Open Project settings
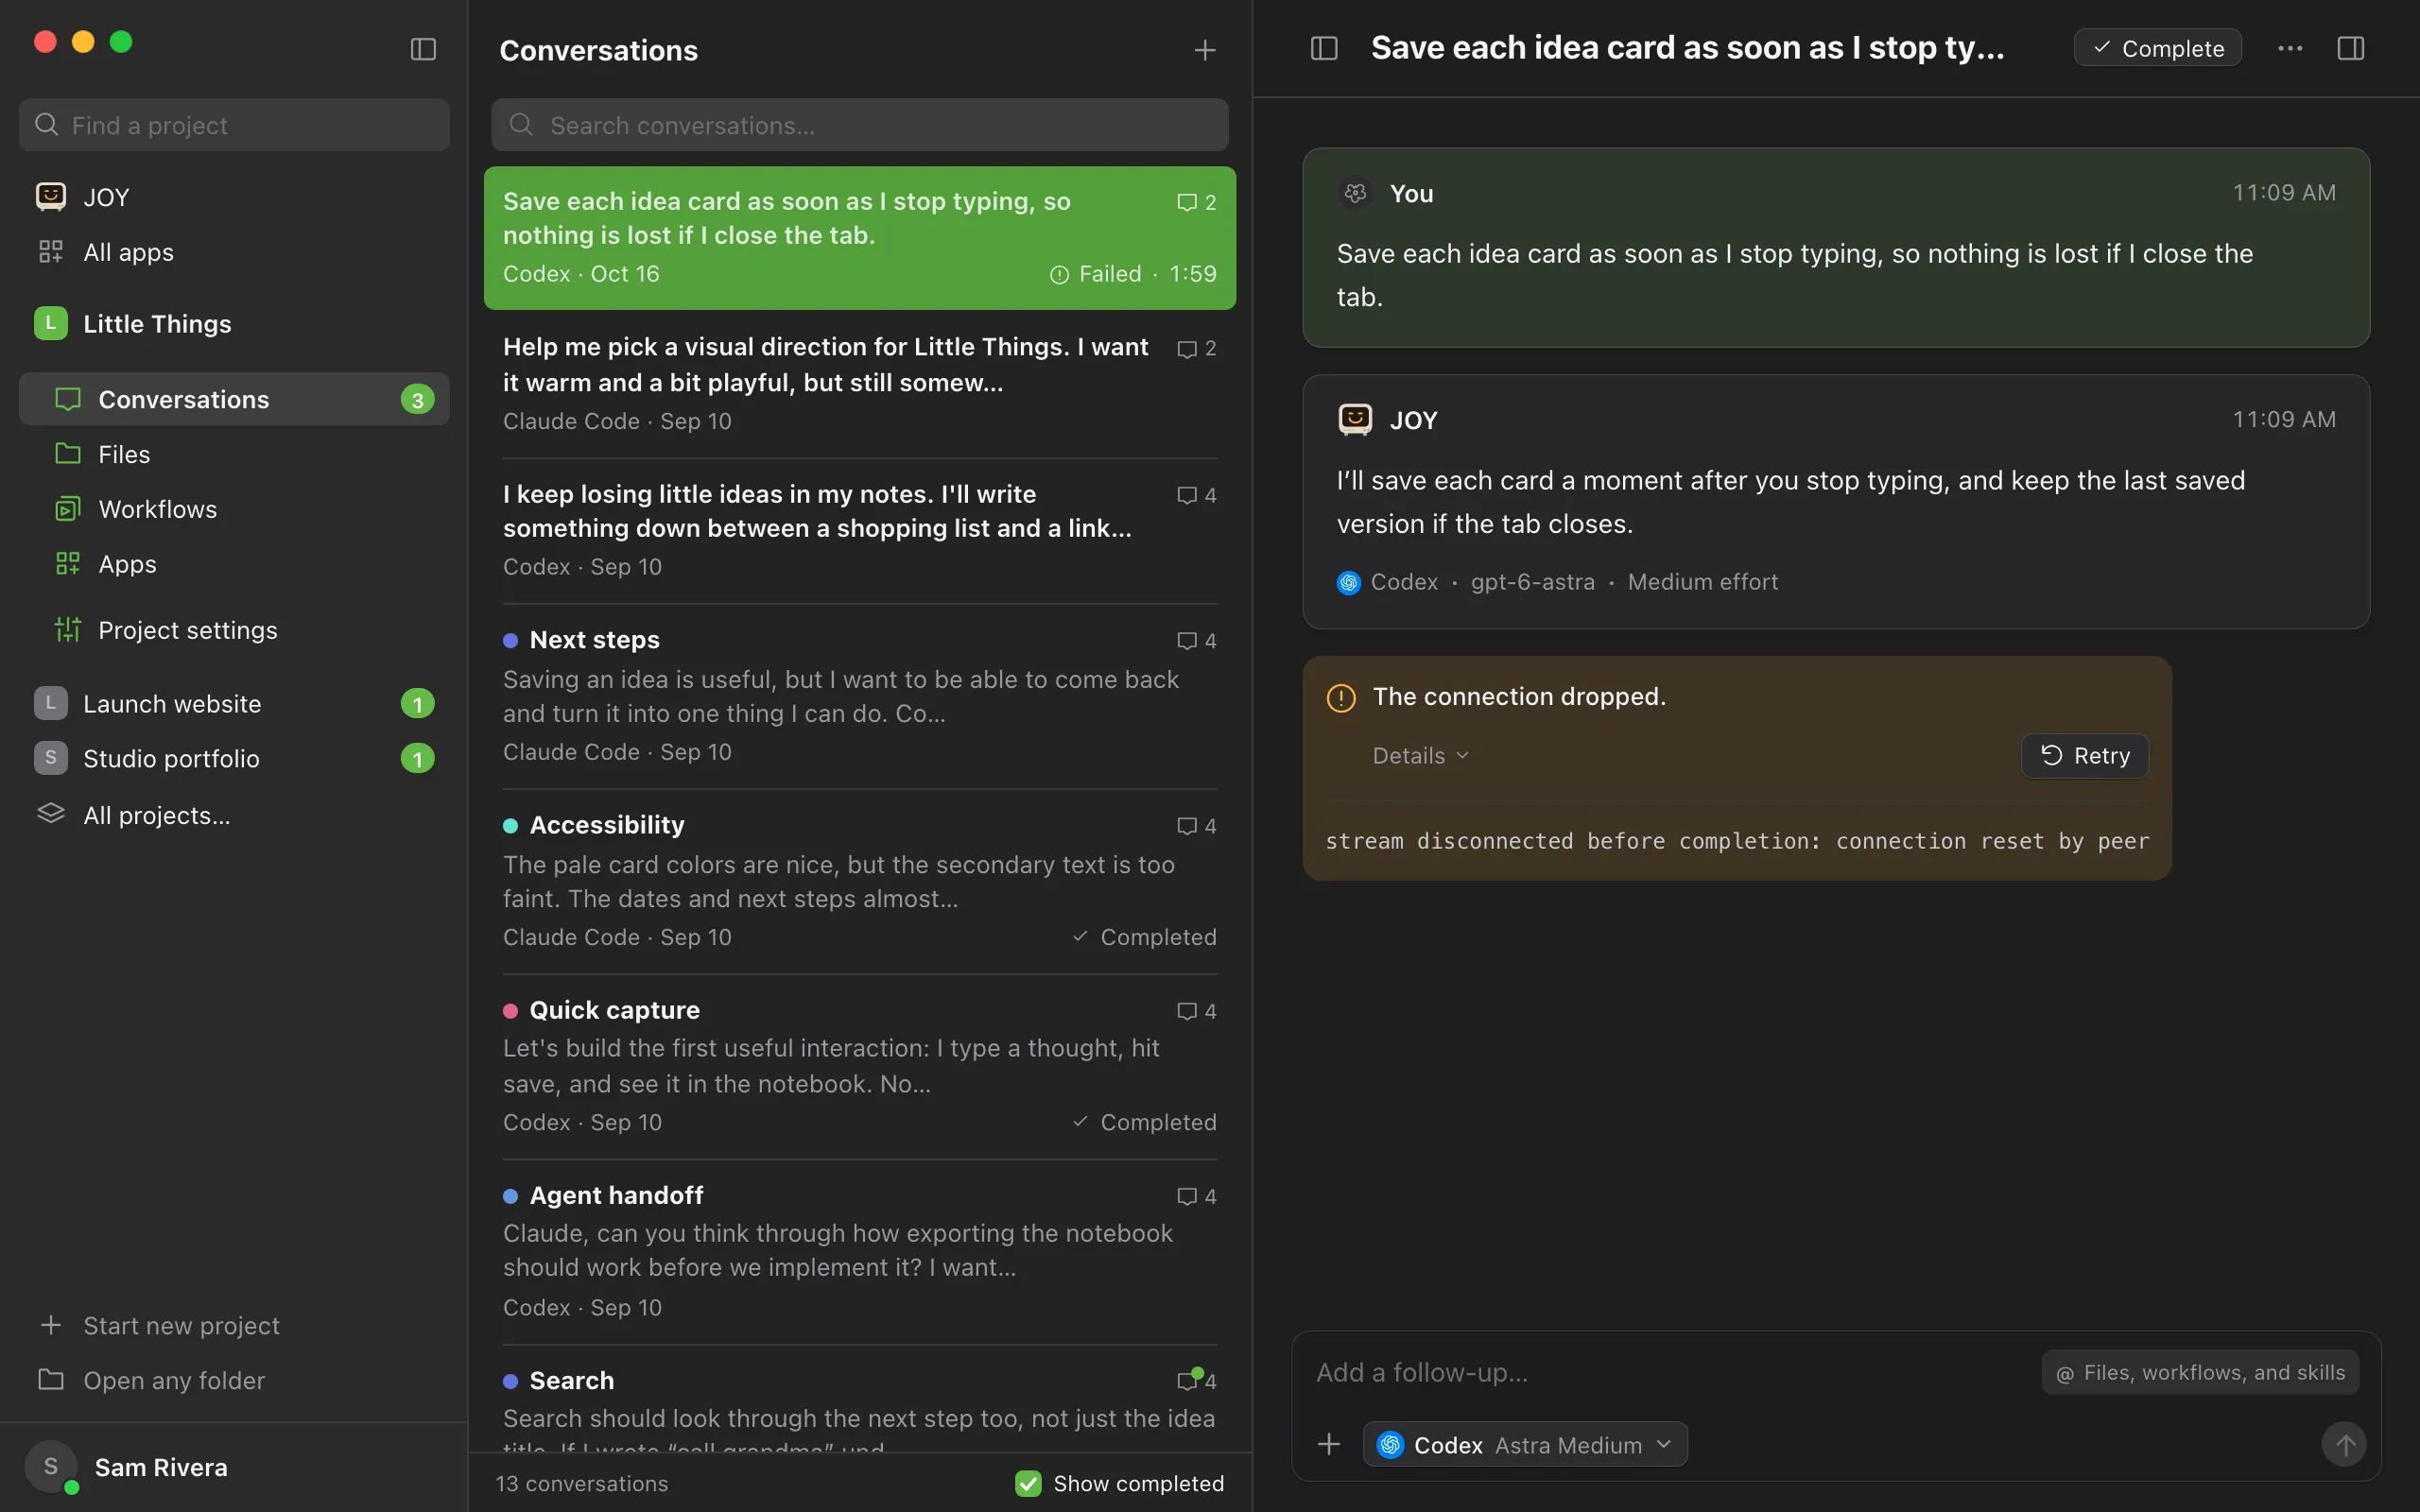This screenshot has width=2420, height=1512. [x=234, y=630]
